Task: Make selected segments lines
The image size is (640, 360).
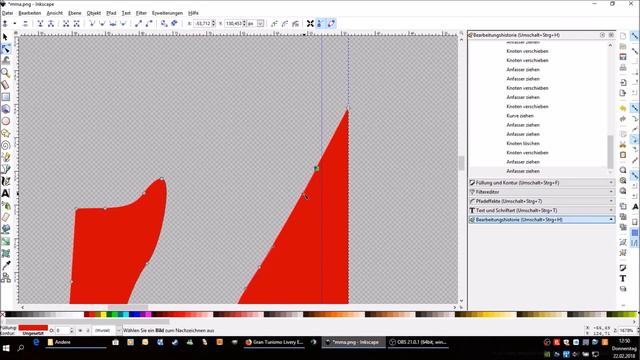Action: (x=138, y=24)
